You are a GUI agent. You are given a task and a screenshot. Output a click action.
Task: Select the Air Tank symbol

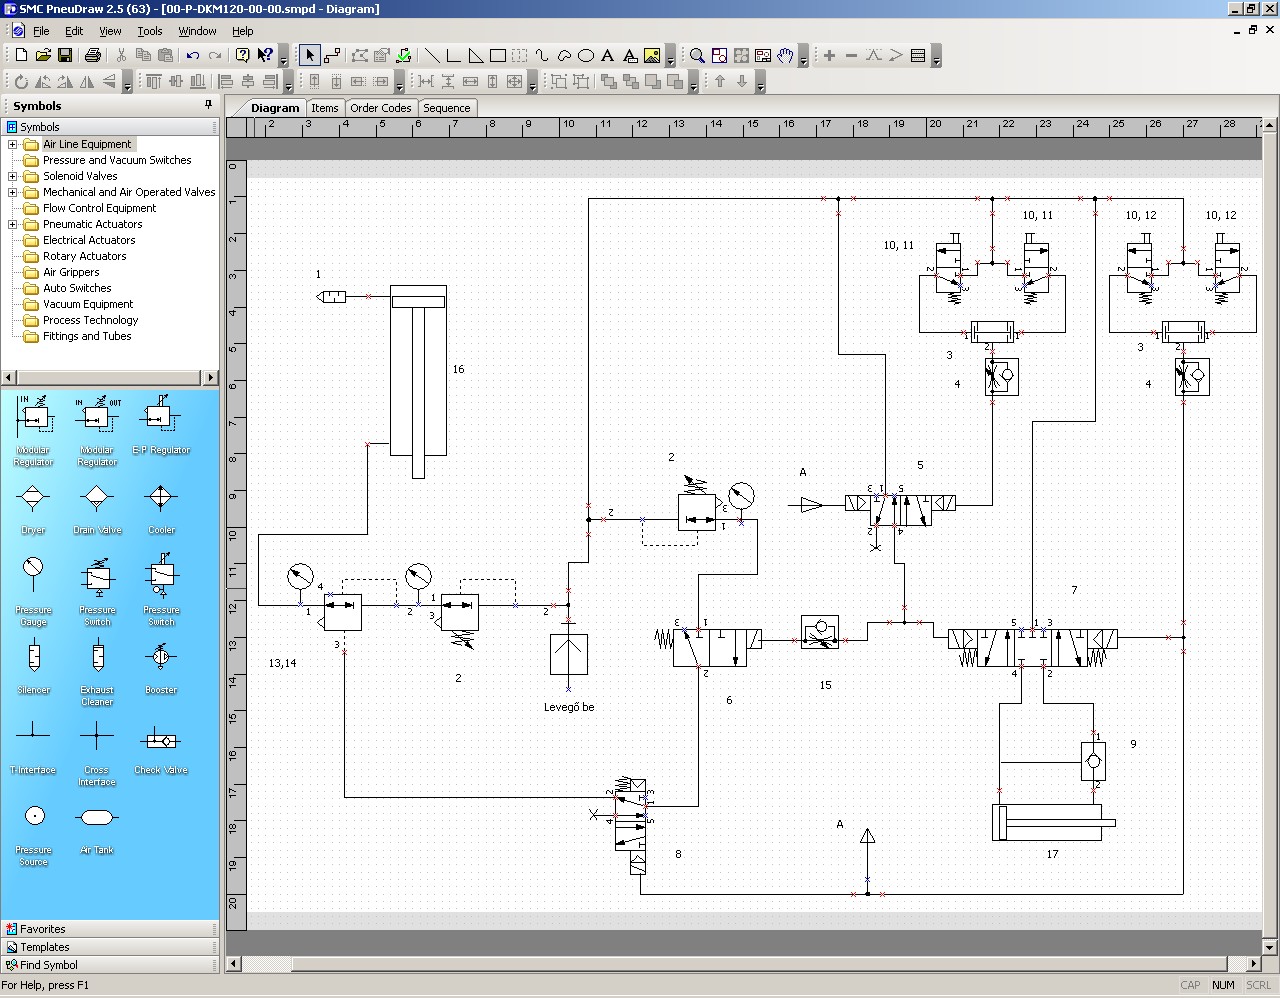[97, 818]
